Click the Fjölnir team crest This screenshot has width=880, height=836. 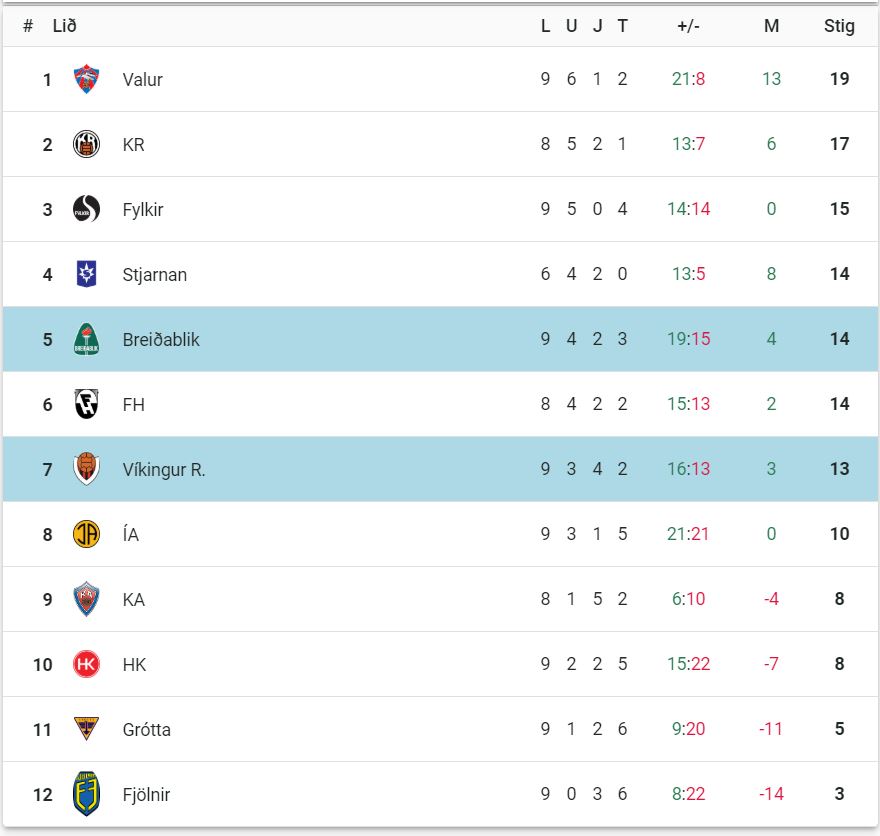87,794
